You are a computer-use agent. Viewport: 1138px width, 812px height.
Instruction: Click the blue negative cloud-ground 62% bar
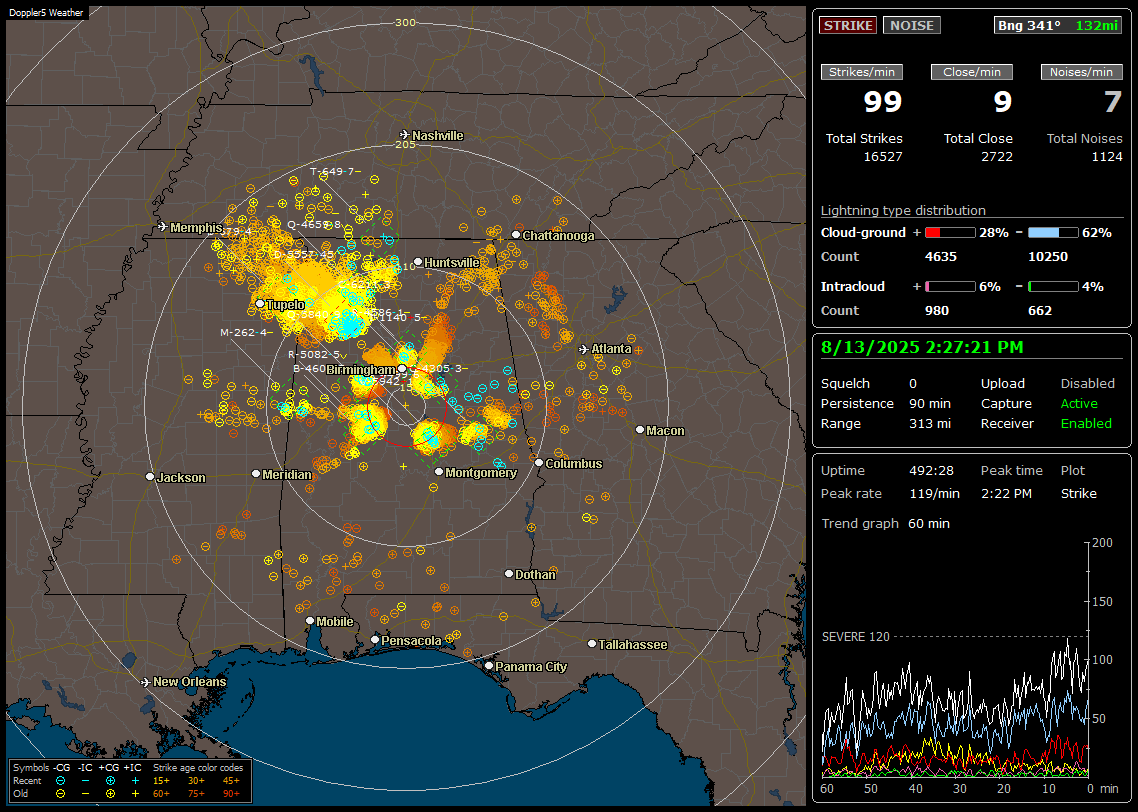(1053, 233)
